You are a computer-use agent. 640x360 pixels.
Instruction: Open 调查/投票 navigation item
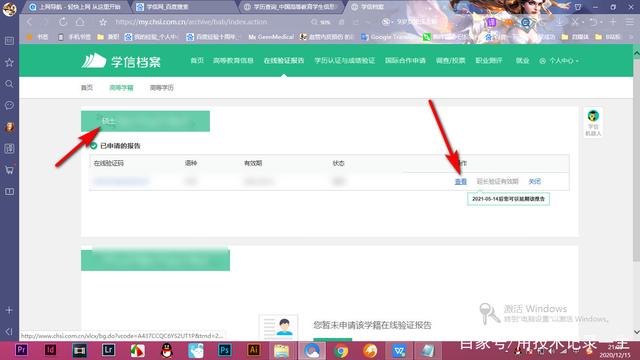451,60
